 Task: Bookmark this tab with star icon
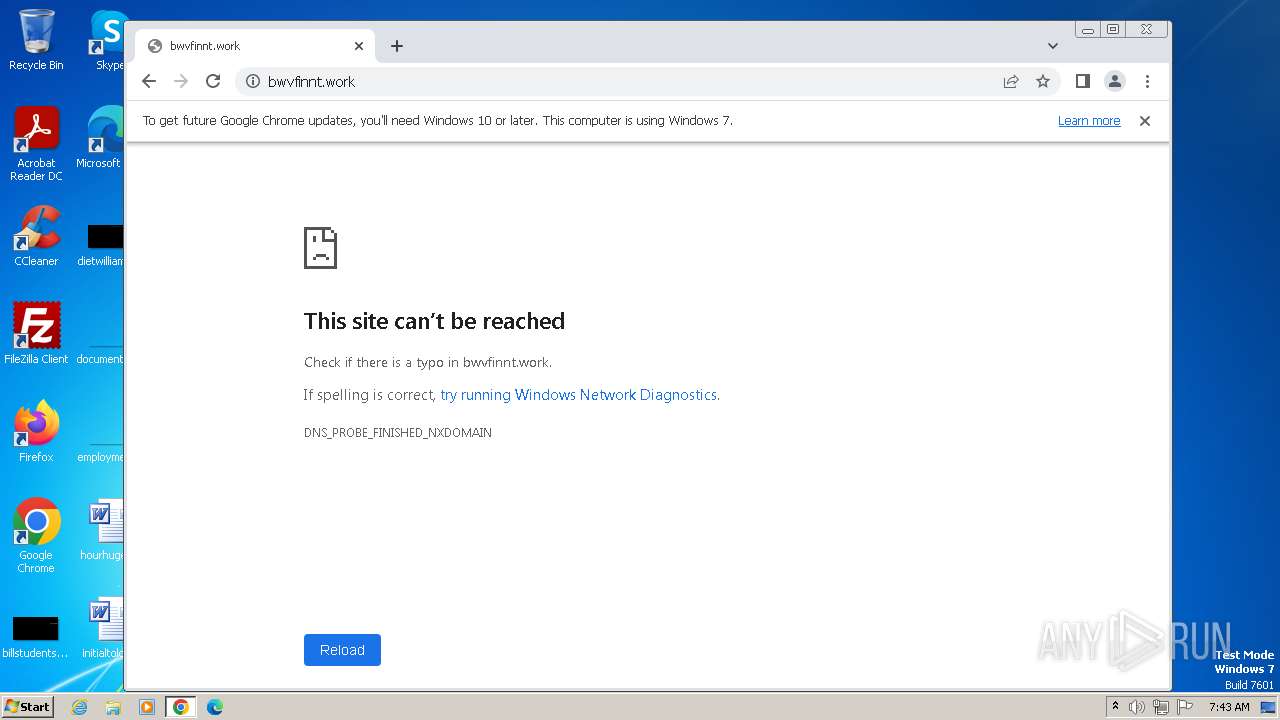coord(1043,82)
